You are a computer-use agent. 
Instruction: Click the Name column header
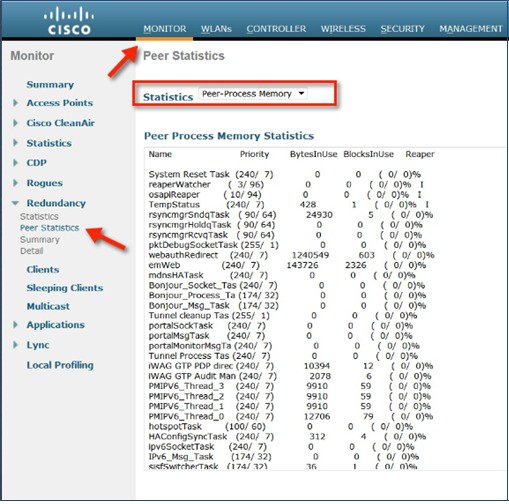pos(160,154)
